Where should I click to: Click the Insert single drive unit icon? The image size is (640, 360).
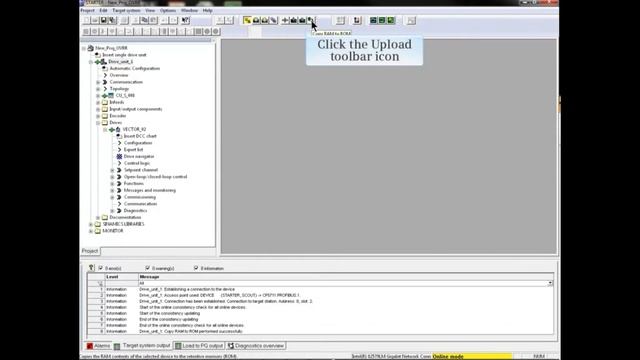[x=98, y=55]
